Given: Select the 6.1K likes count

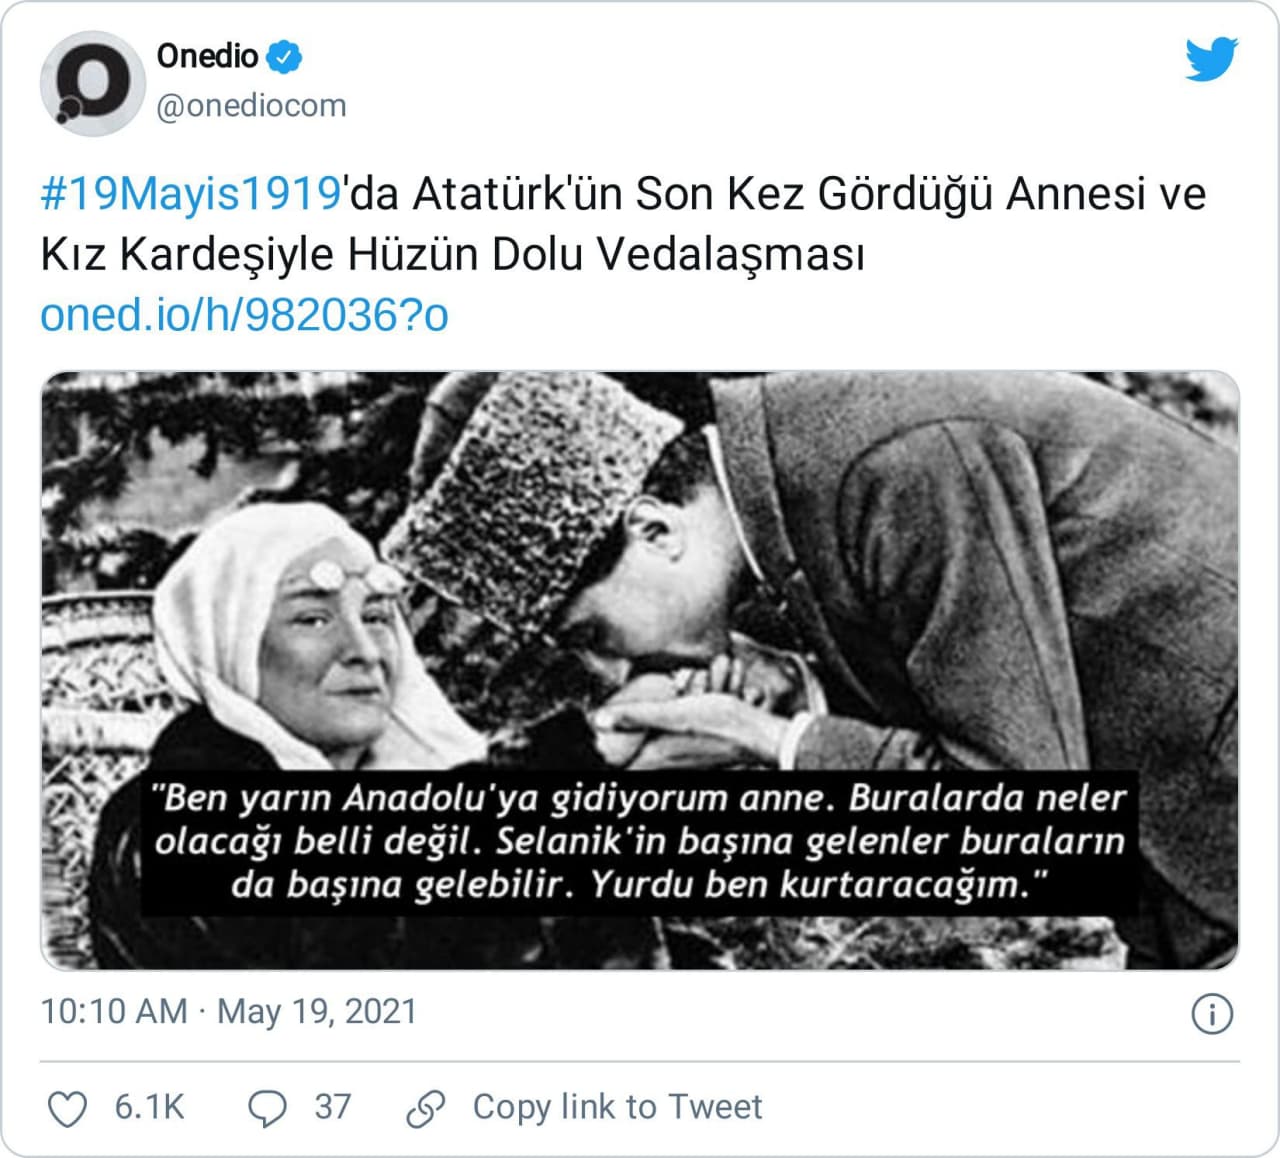Looking at the screenshot, I should coord(150,1107).
